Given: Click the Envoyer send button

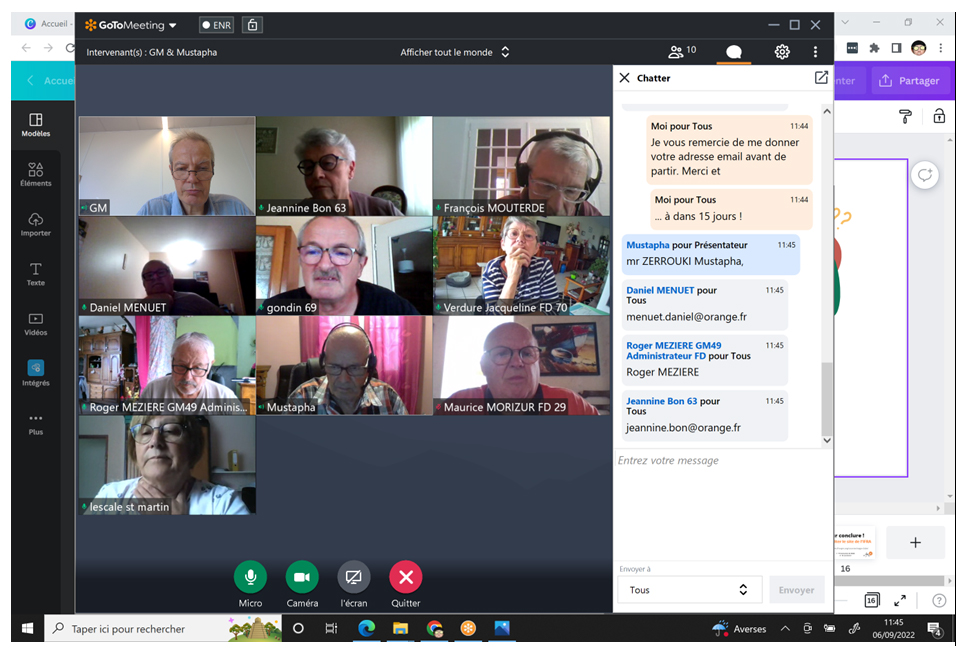Looking at the screenshot, I should pyautogui.click(x=796, y=590).
